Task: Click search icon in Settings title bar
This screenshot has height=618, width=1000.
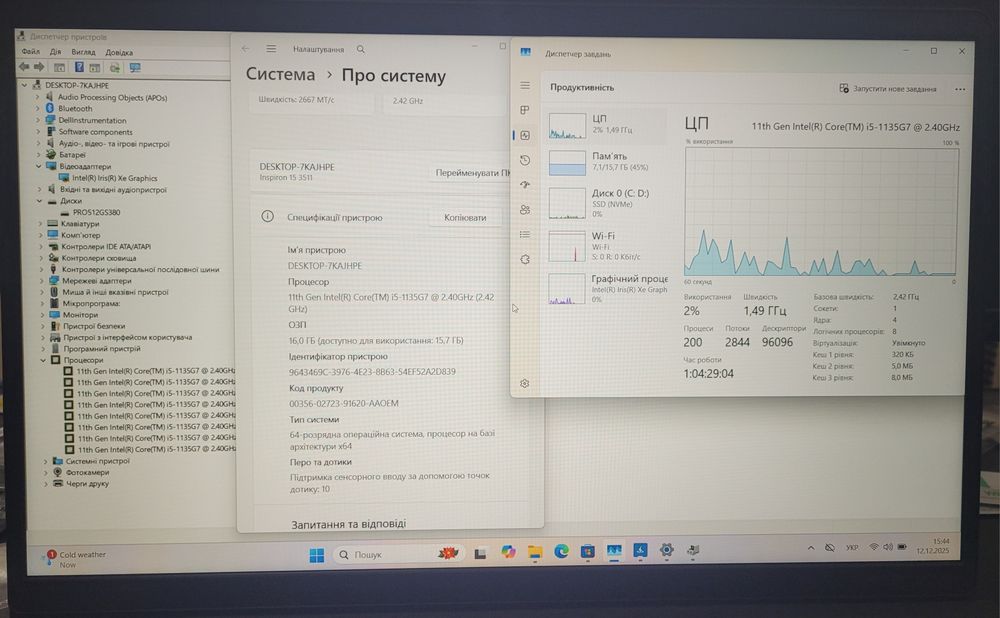Action: (x=361, y=49)
